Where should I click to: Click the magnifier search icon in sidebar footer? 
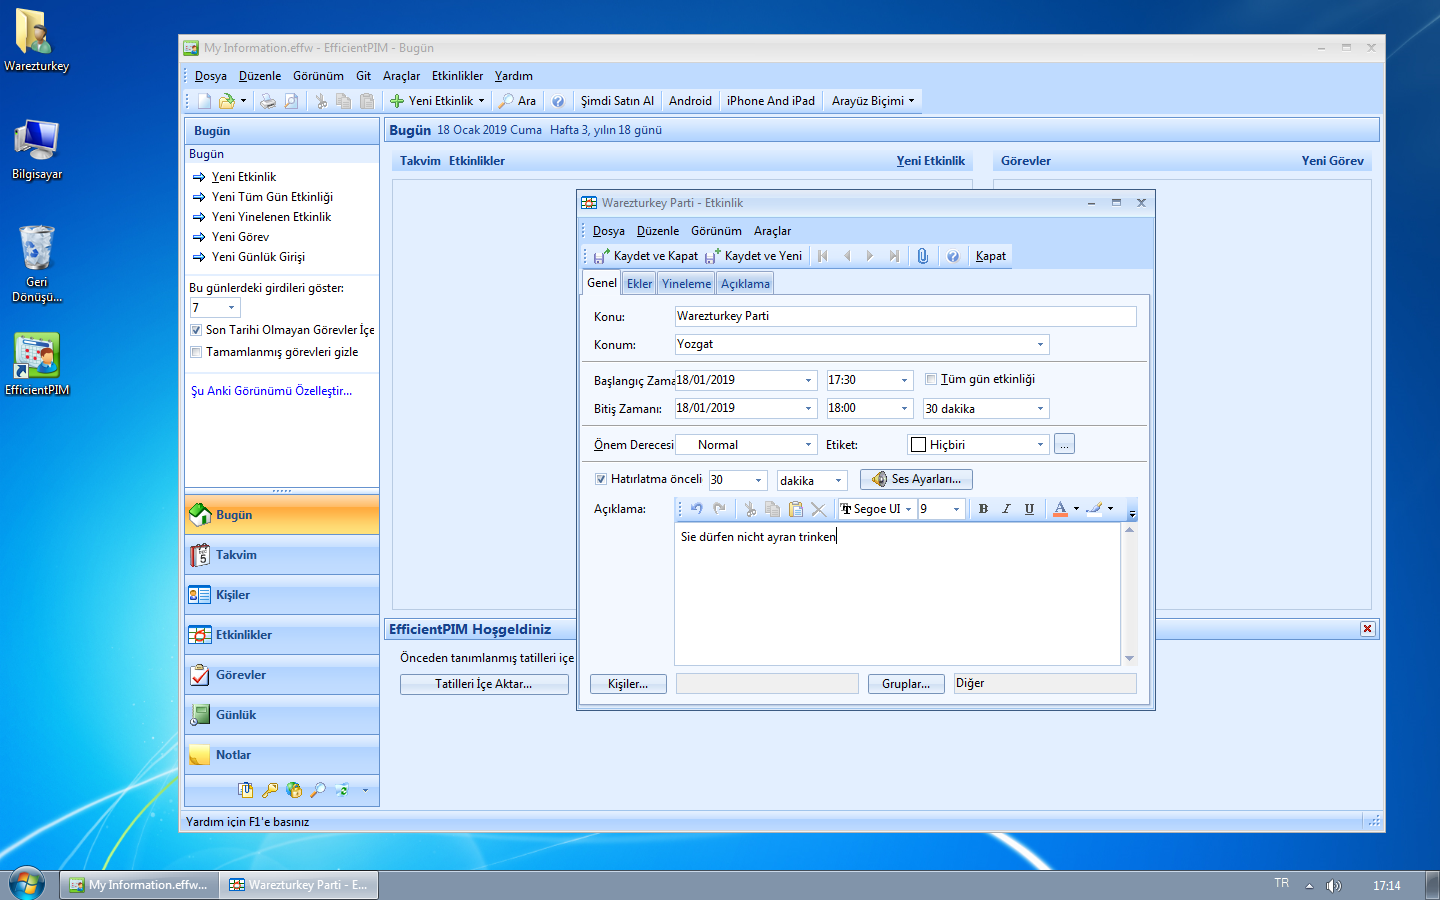click(318, 790)
